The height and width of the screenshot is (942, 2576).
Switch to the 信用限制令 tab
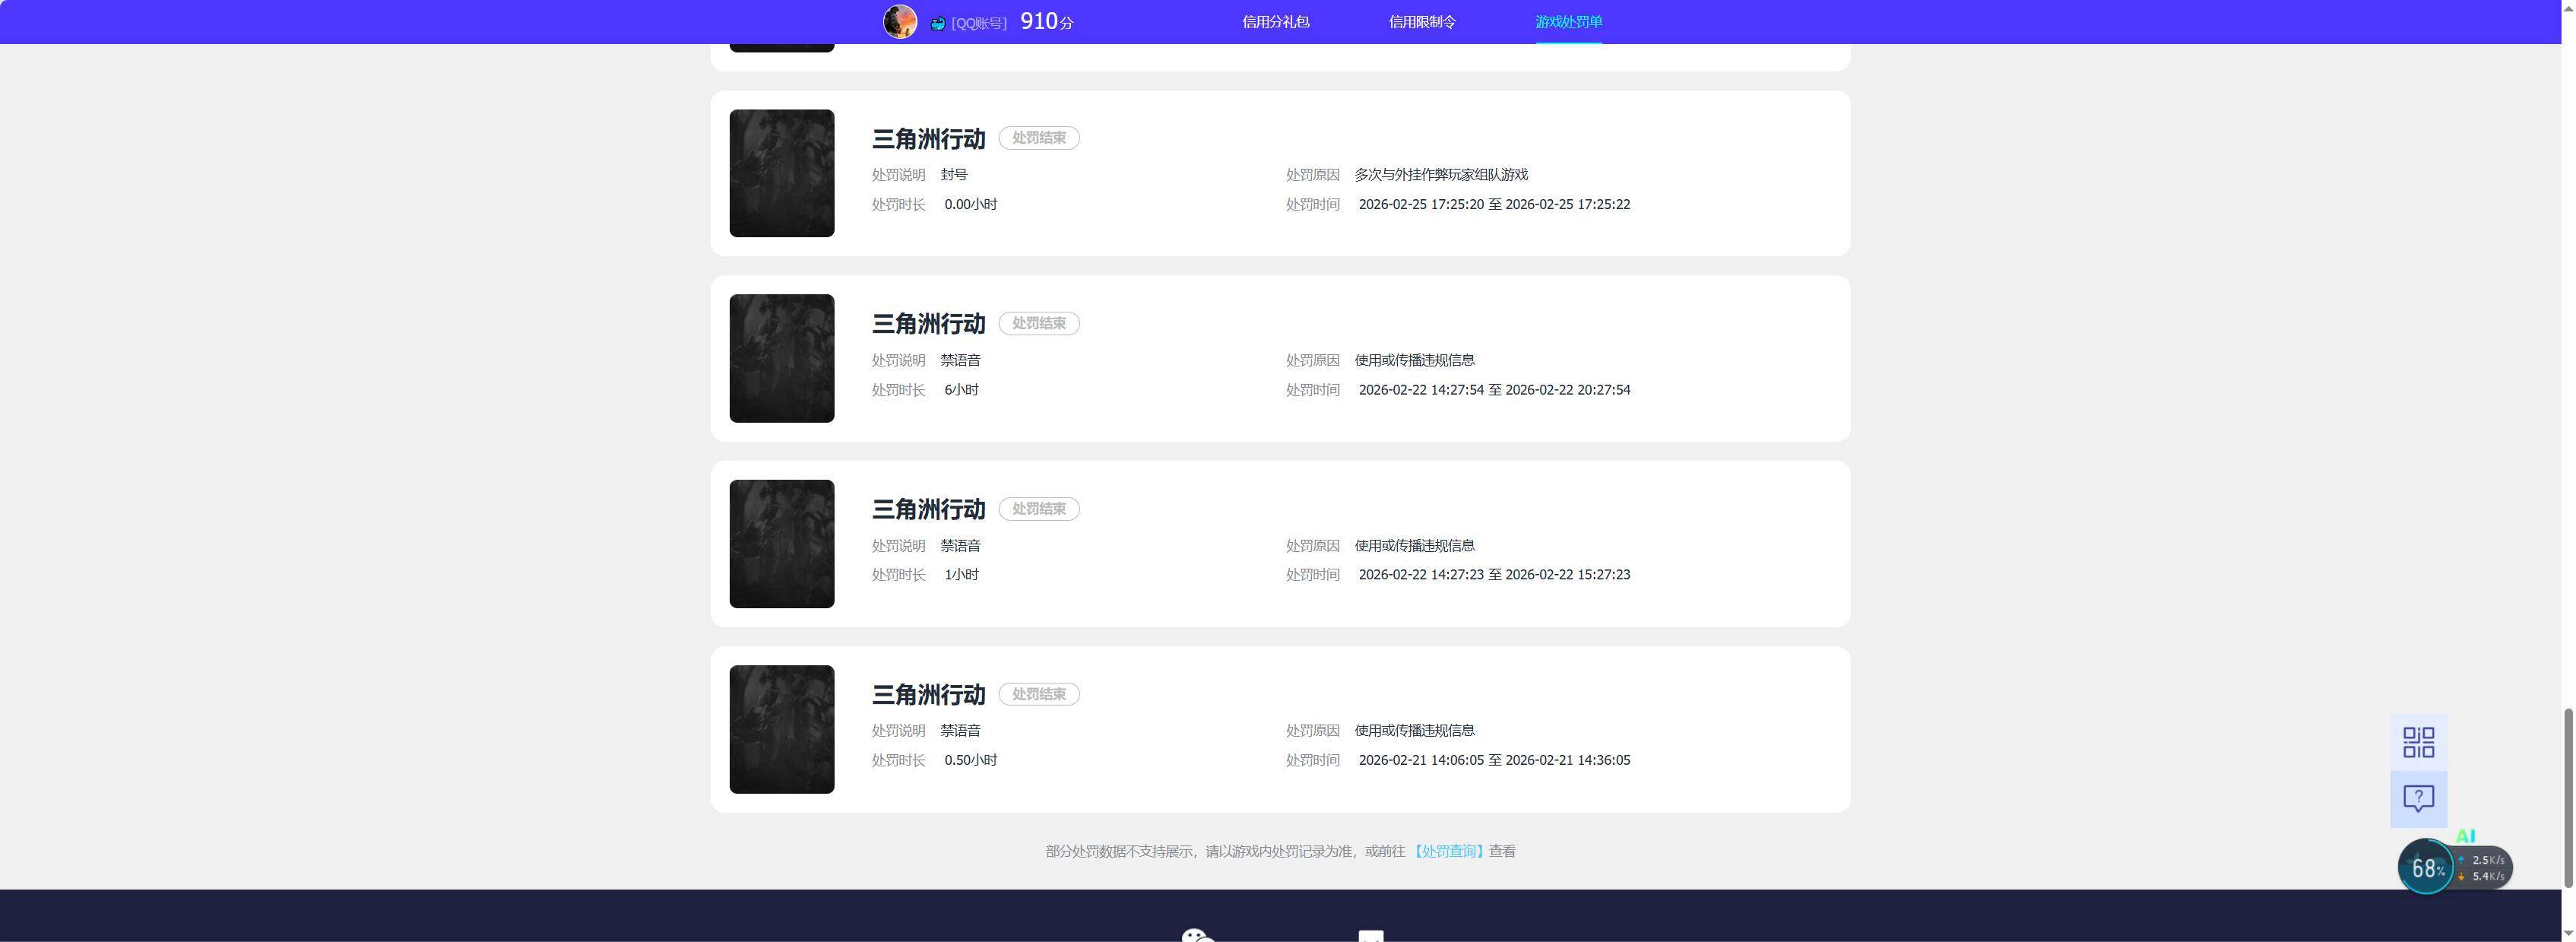1422,22
